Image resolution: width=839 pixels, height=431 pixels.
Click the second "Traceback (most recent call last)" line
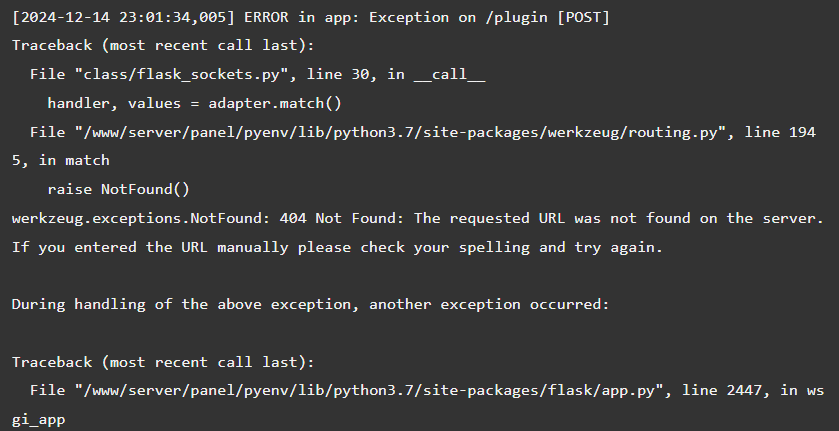tap(163, 362)
